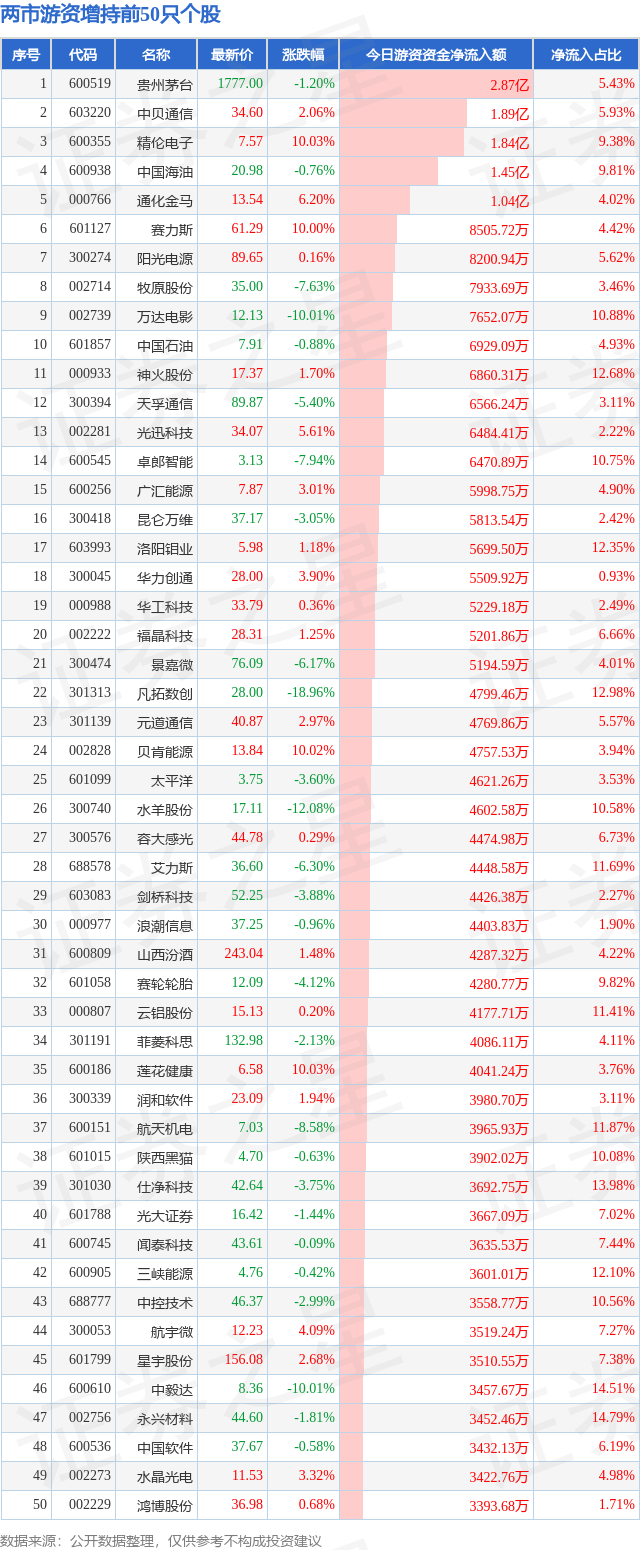Click price 89.87 for 天孚通信
This screenshot has height=1550, width=640.
tap(247, 403)
